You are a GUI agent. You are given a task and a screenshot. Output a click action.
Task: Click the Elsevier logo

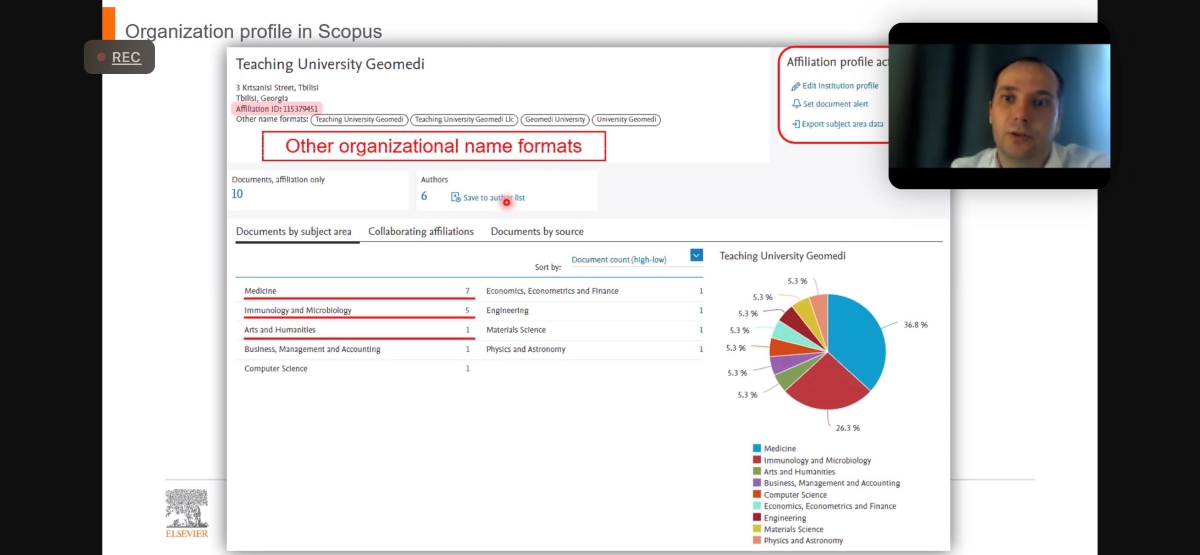point(187,514)
